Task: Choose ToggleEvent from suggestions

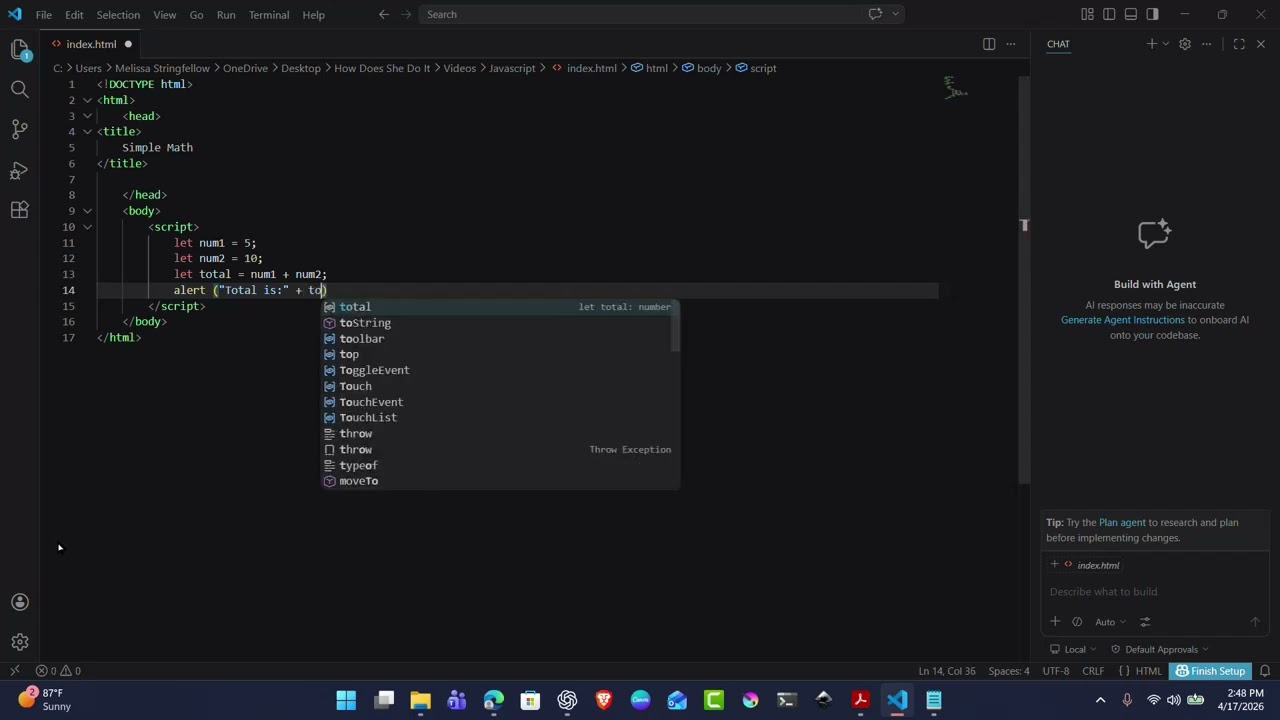Action: pos(500,370)
